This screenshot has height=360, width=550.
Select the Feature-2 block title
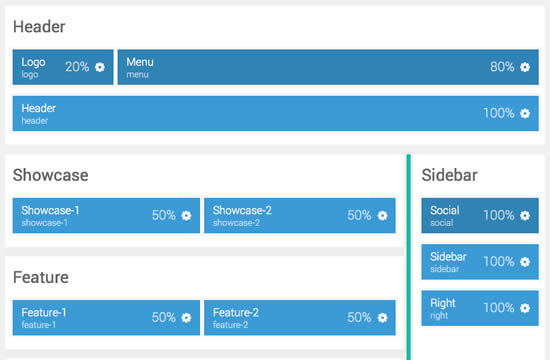tap(236, 312)
